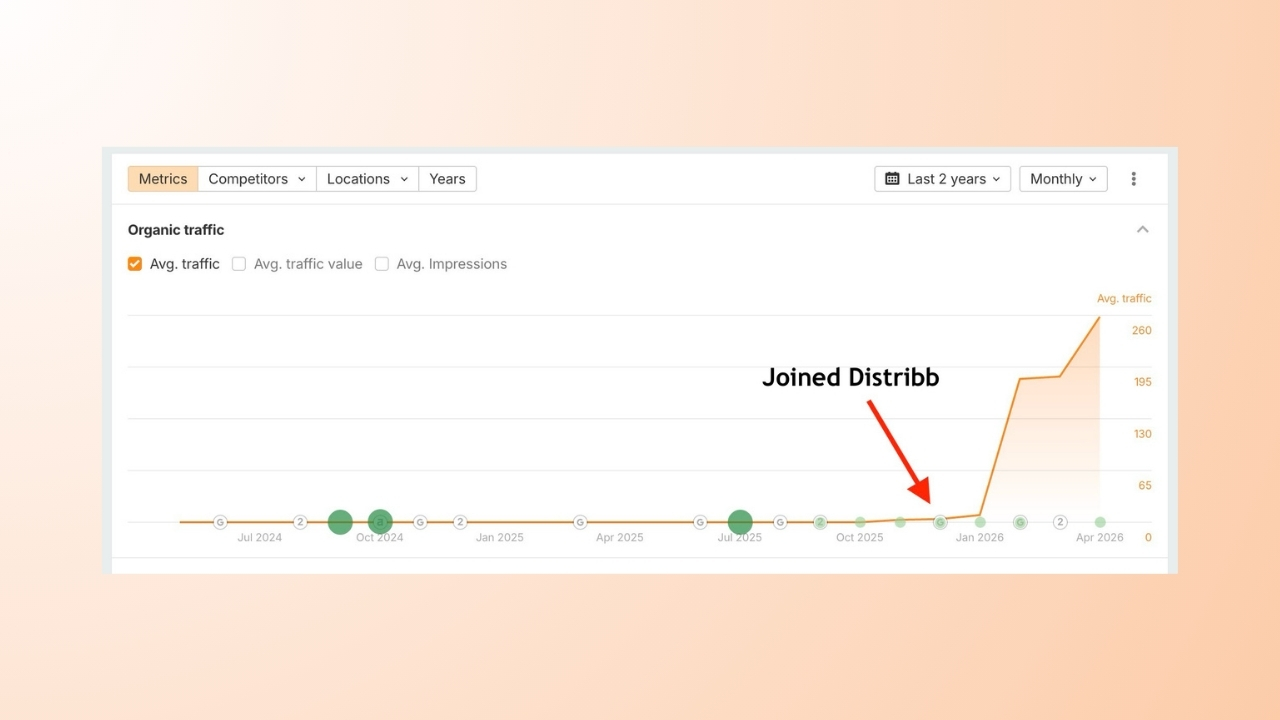Open the Locations dropdown

click(x=368, y=179)
